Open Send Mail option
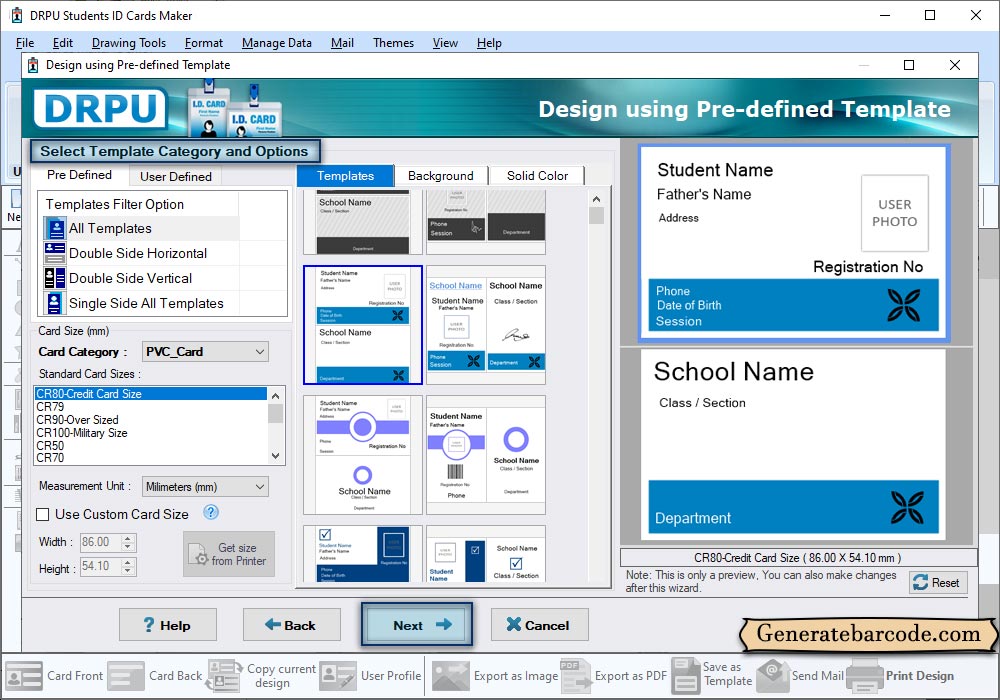The height and width of the screenshot is (700, 1000). coord(800,676)
